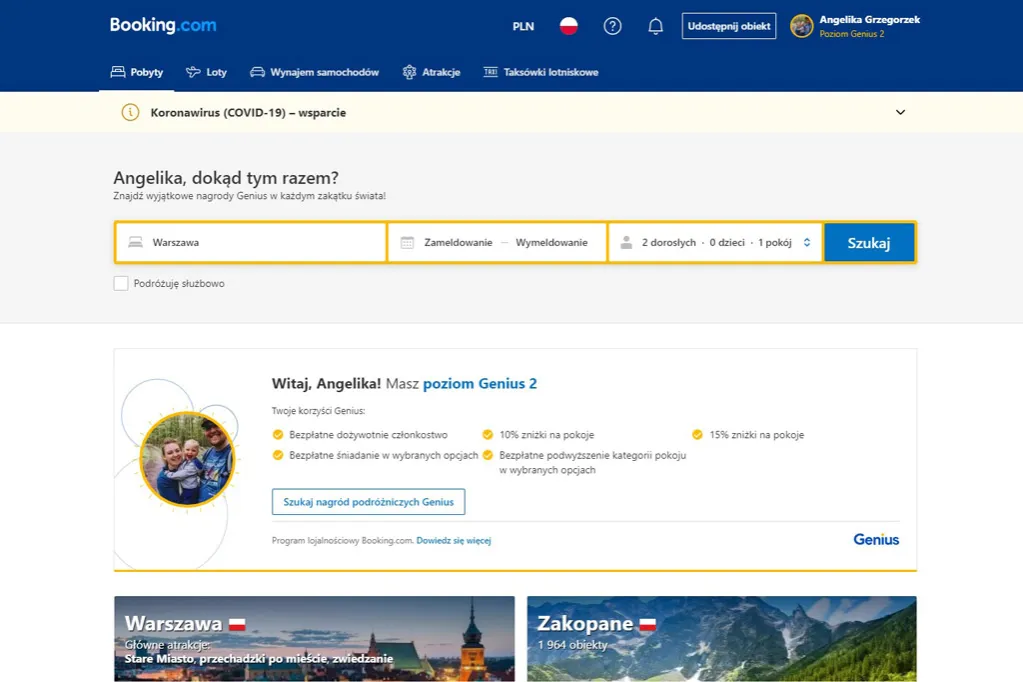Open the Angelika Grzegorzek profile menu

[858, 24]
